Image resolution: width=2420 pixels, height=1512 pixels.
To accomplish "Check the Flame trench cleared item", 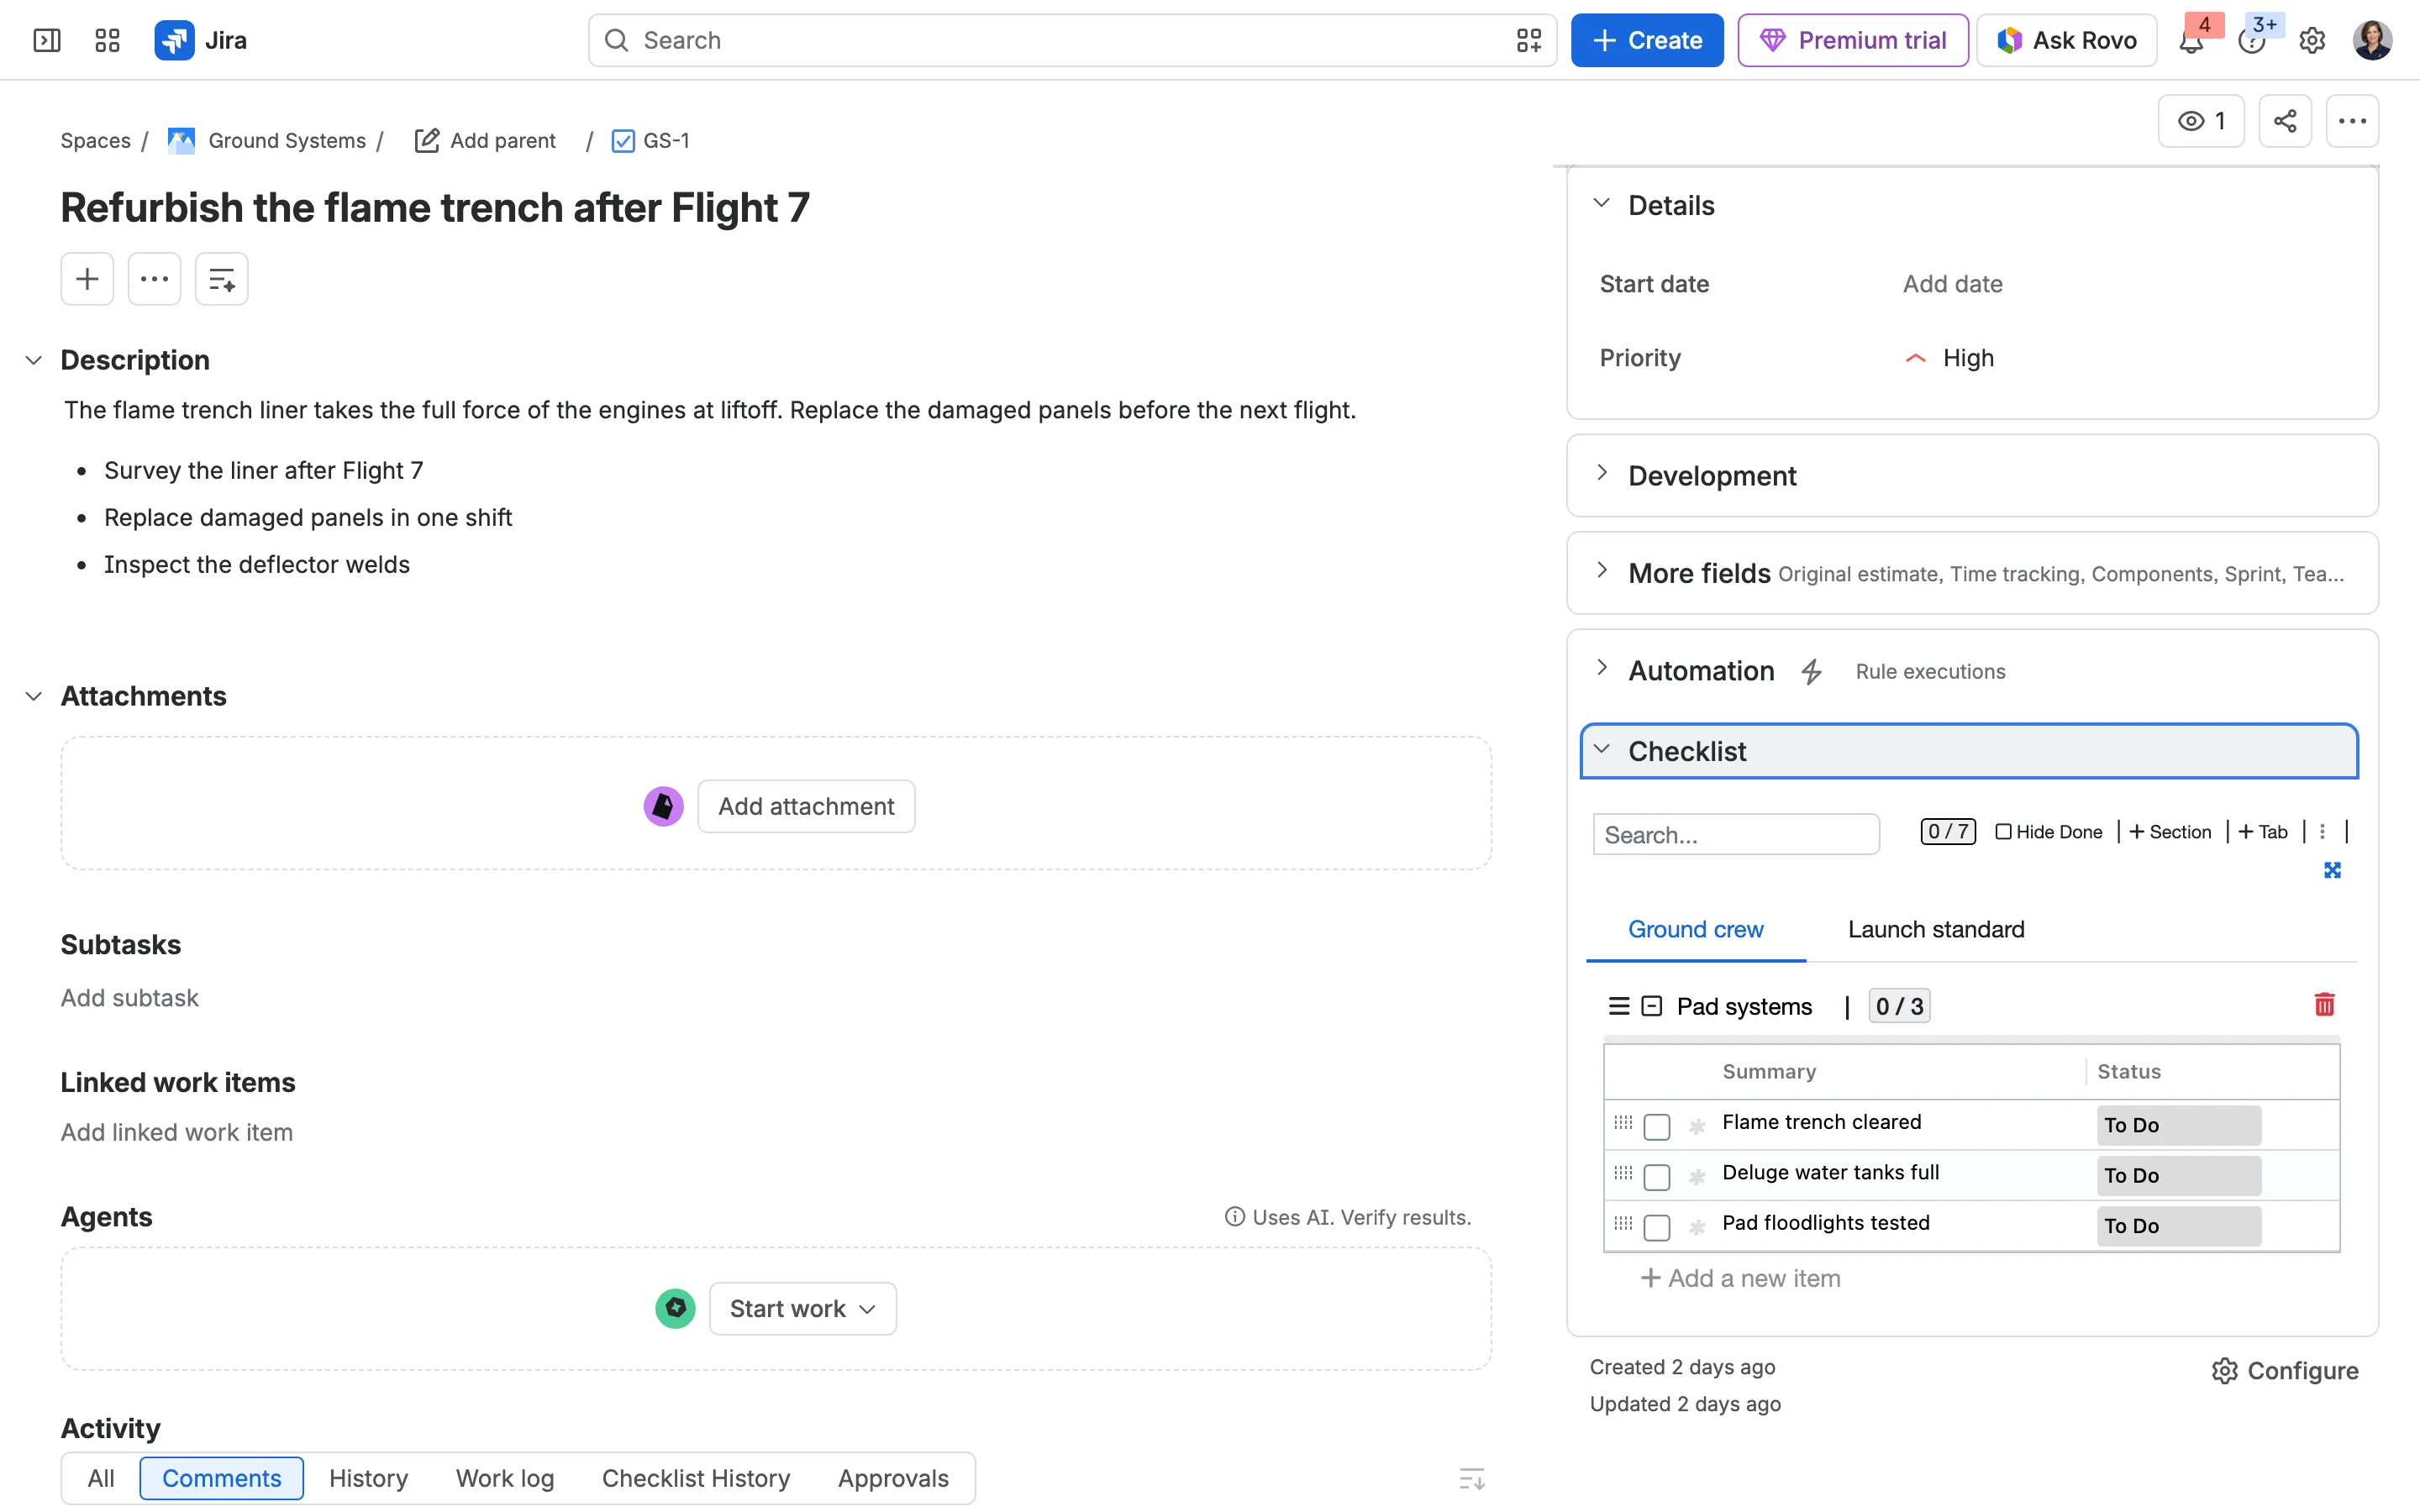I will [1657, 1126].
